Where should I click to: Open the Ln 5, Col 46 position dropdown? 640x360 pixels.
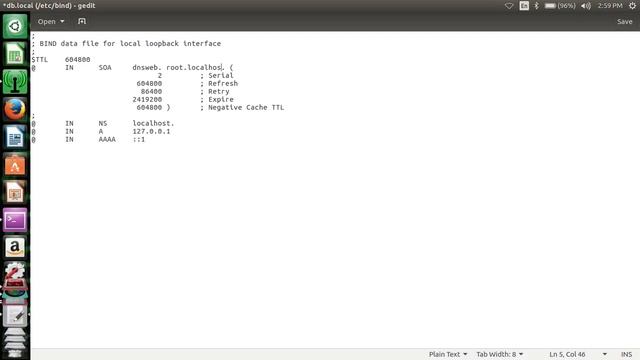[578, 354]
